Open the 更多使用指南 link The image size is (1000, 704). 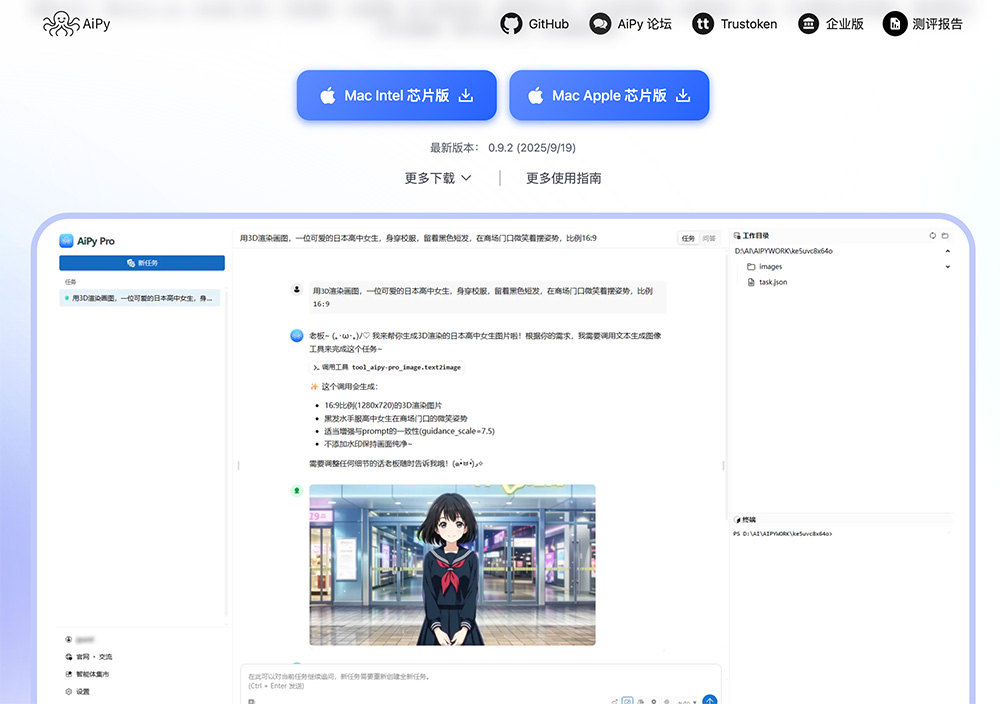[x=564, y=178]
